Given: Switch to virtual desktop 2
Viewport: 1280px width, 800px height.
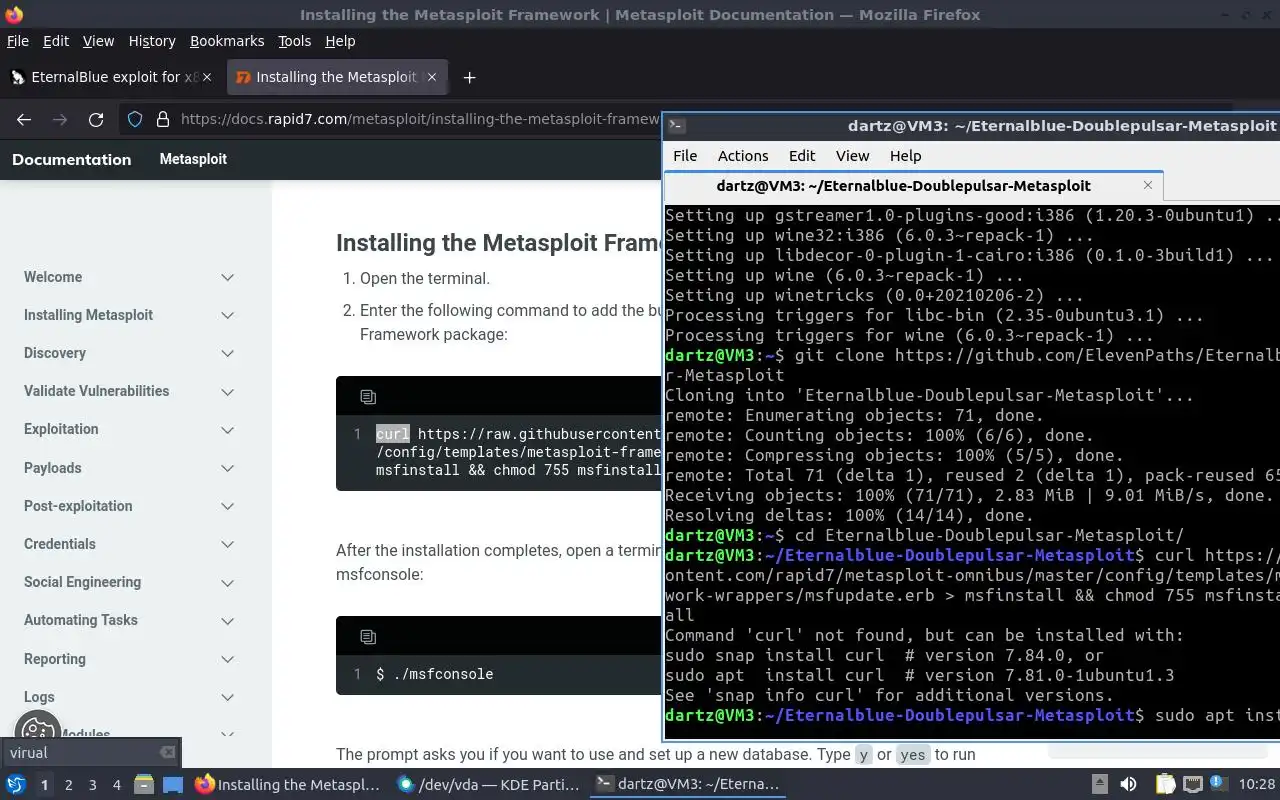Looking at the screenshot, I should (68, 785).
